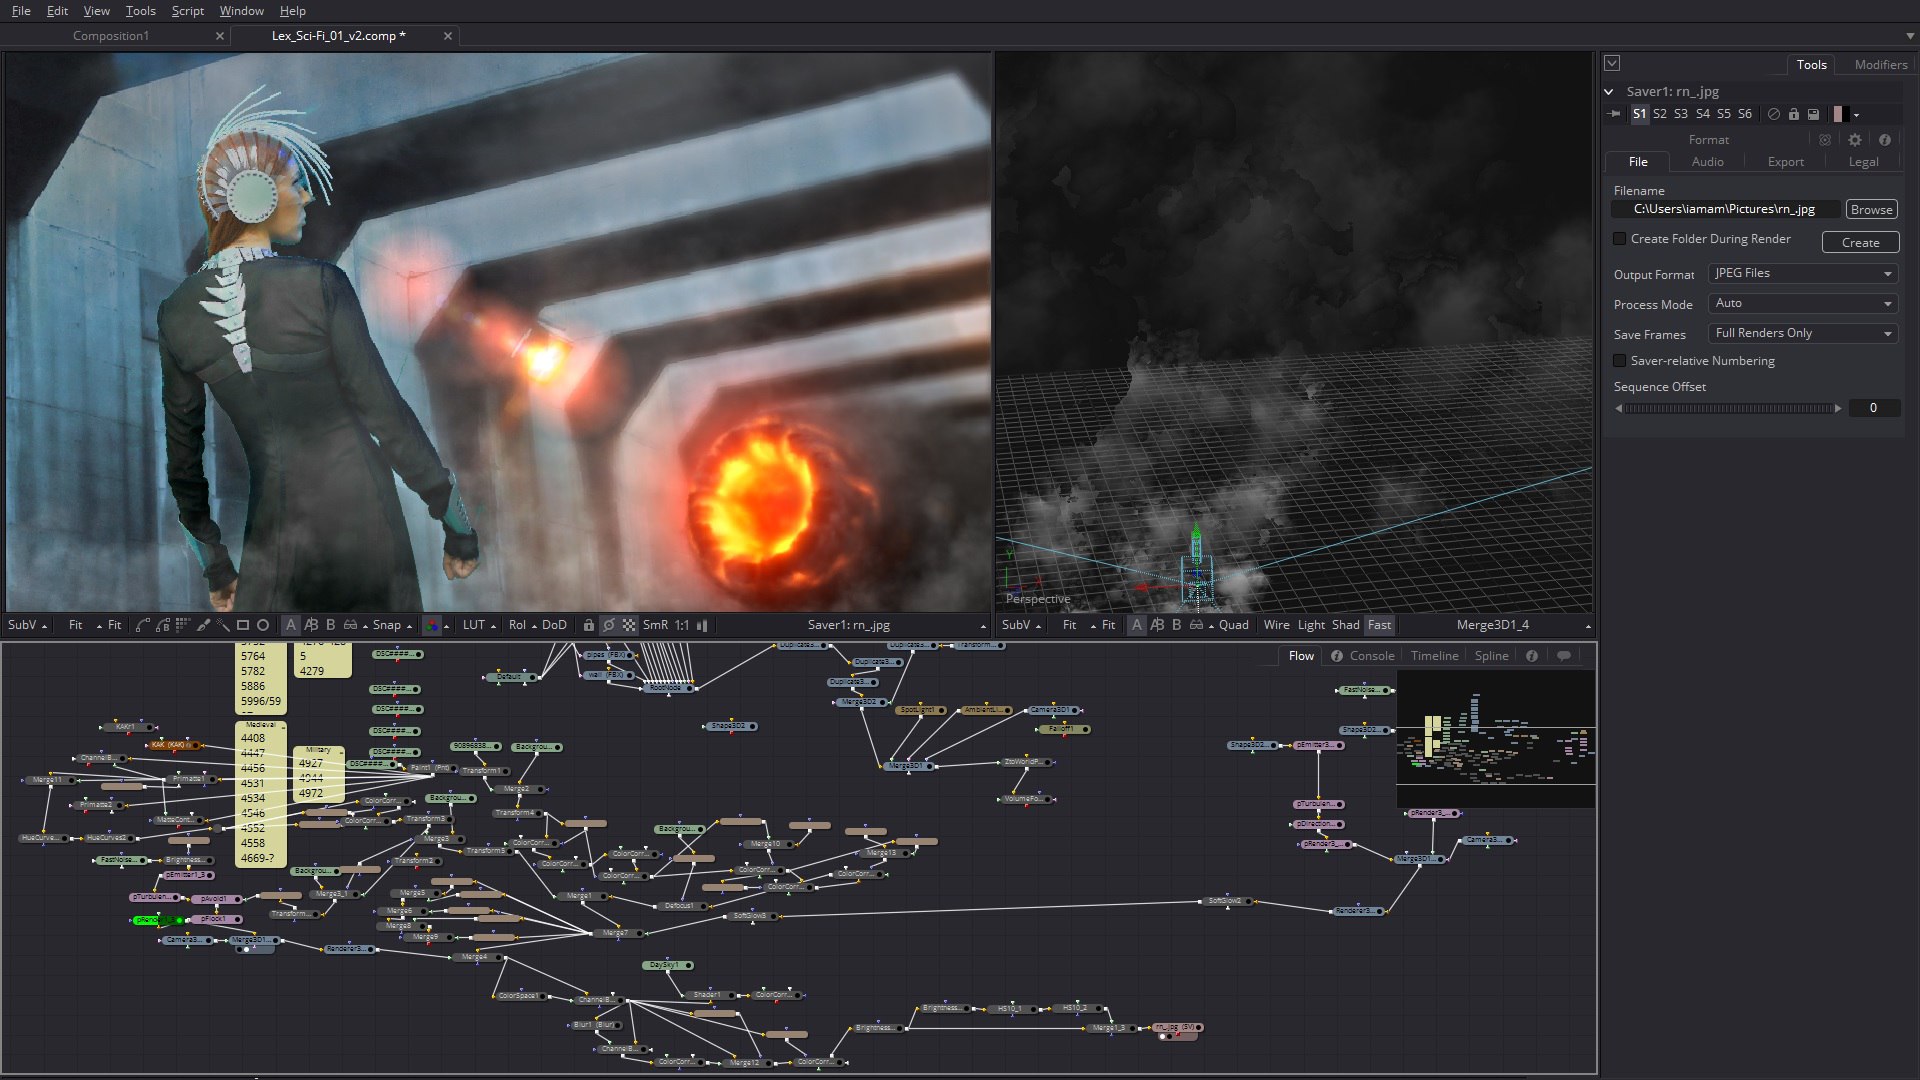Viewport: 1920px width, 1080px height.
Task: Click the info icon after the Spline tab
Action: click(1532, 656)
